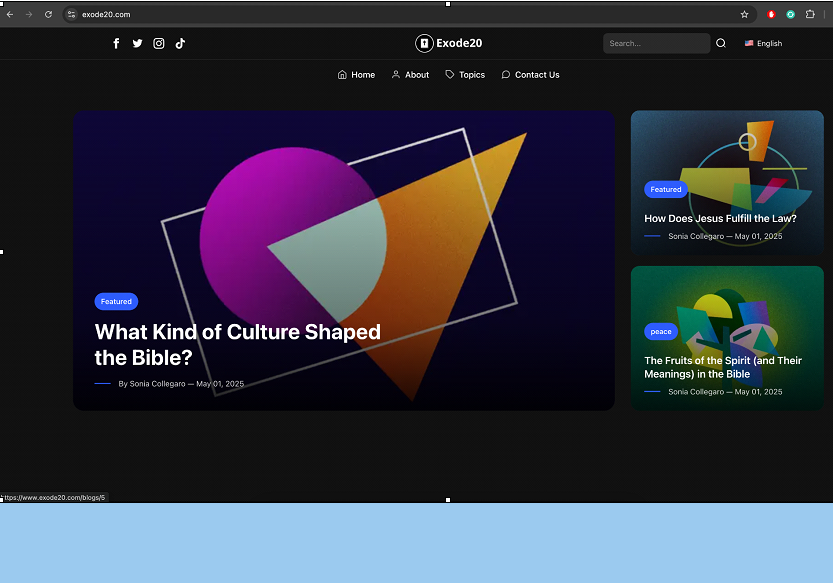Click the Exode20 logo icon
The width and height of the screenshot is (833, 583).
[424, 43]
